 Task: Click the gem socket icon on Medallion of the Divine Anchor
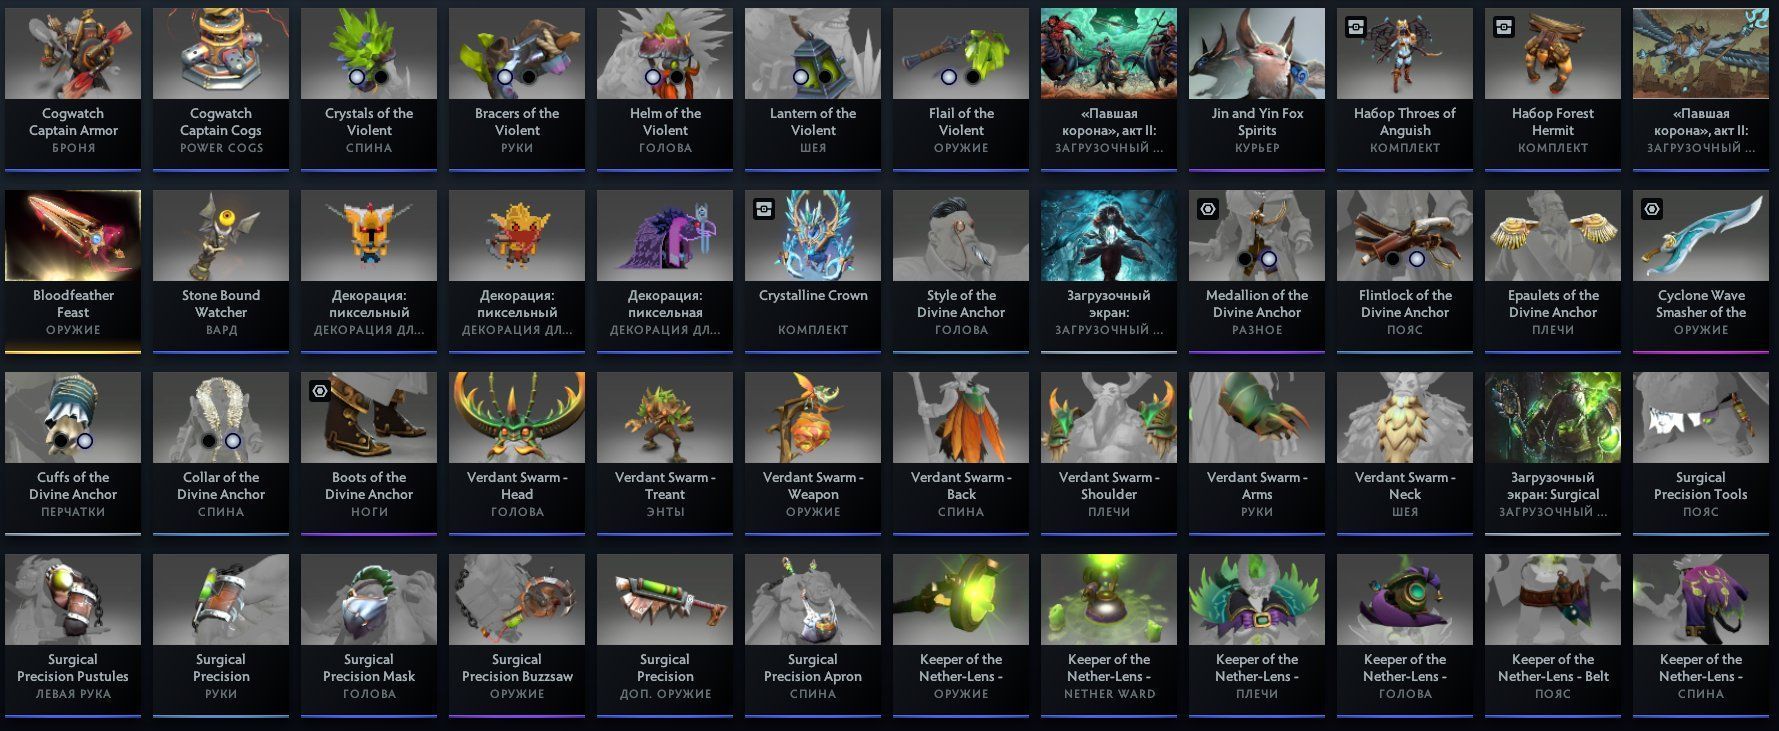(x=1208, y=210)
